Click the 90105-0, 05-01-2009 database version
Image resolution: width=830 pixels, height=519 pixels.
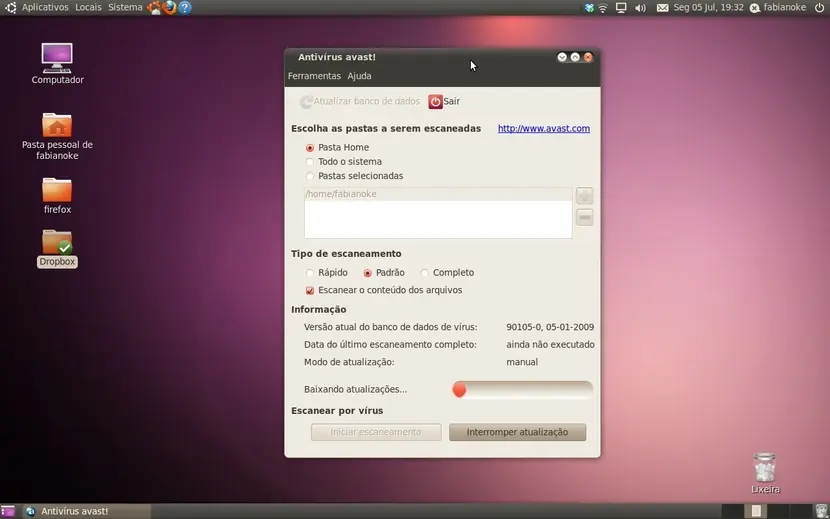point(550,327)
